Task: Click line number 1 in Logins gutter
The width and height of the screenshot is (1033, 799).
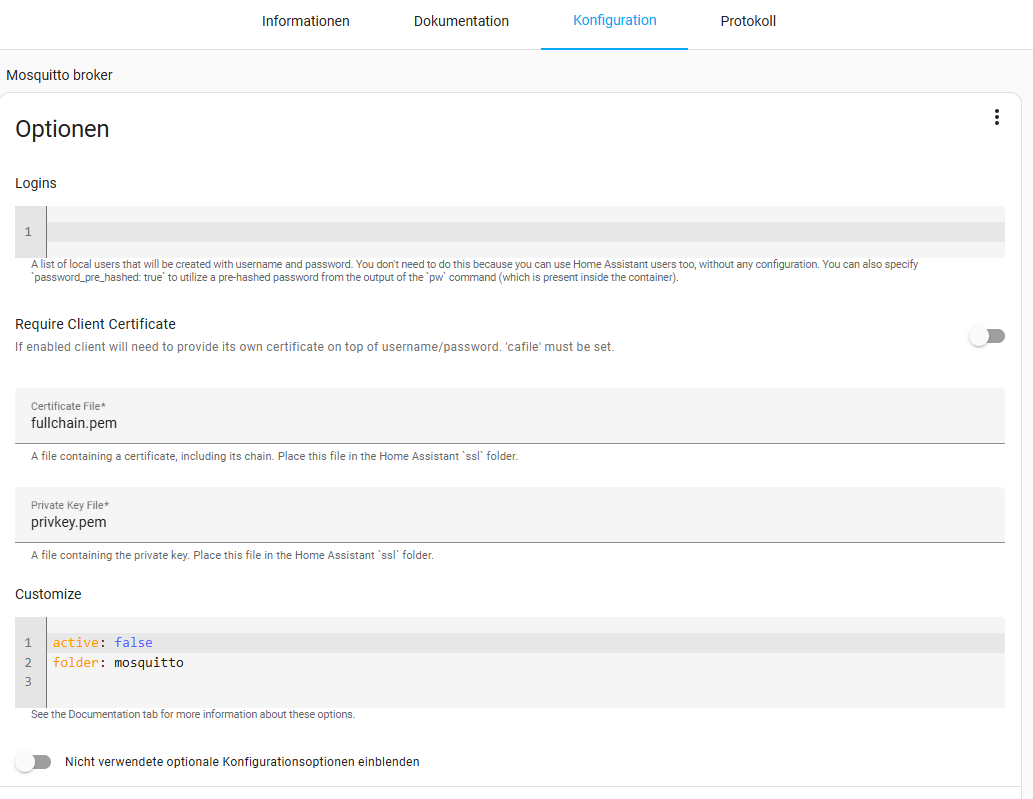Action: 28,232
